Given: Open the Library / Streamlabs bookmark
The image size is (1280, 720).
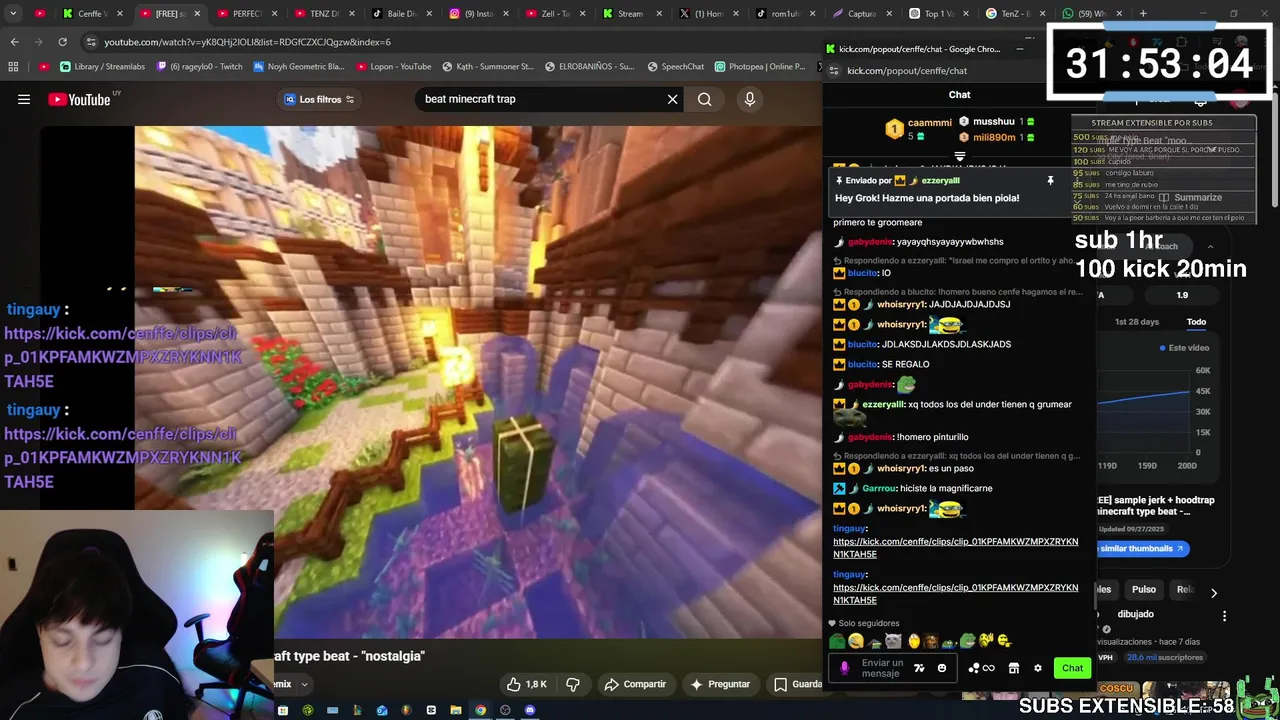Looking at the screenshot, I should point(102,67).
